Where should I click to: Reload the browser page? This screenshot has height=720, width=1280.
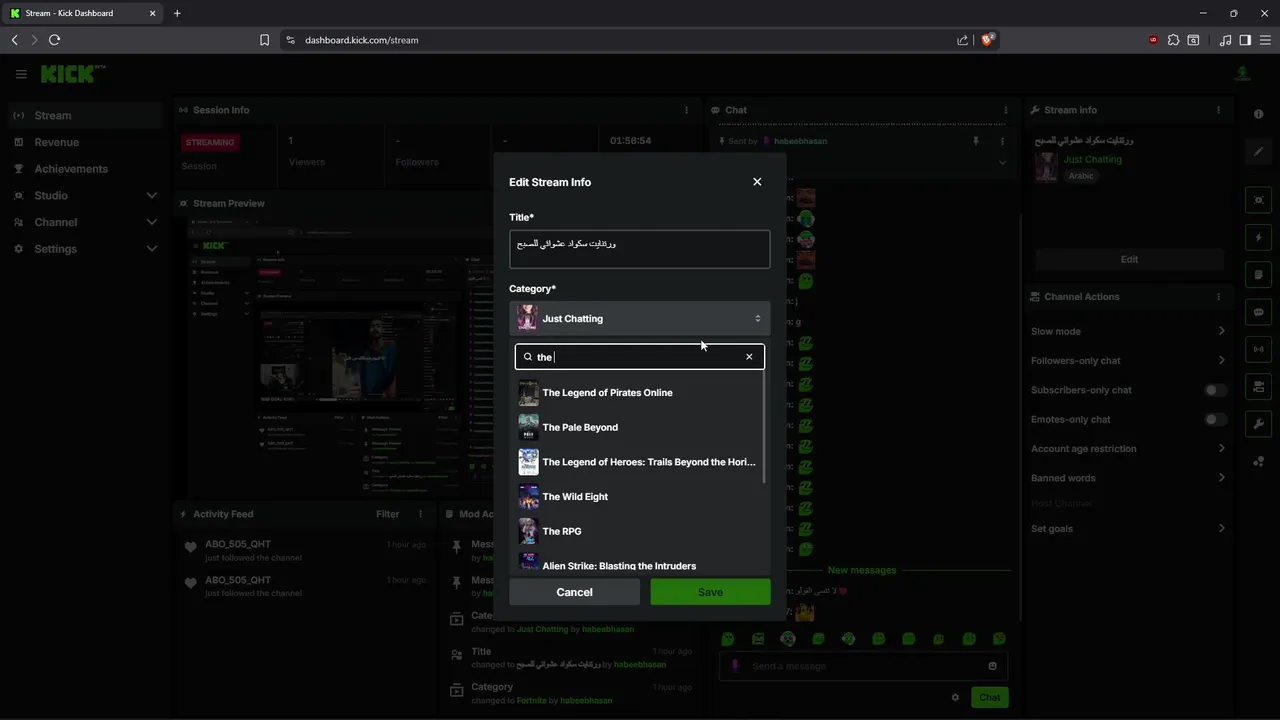(x=54, y=40)
